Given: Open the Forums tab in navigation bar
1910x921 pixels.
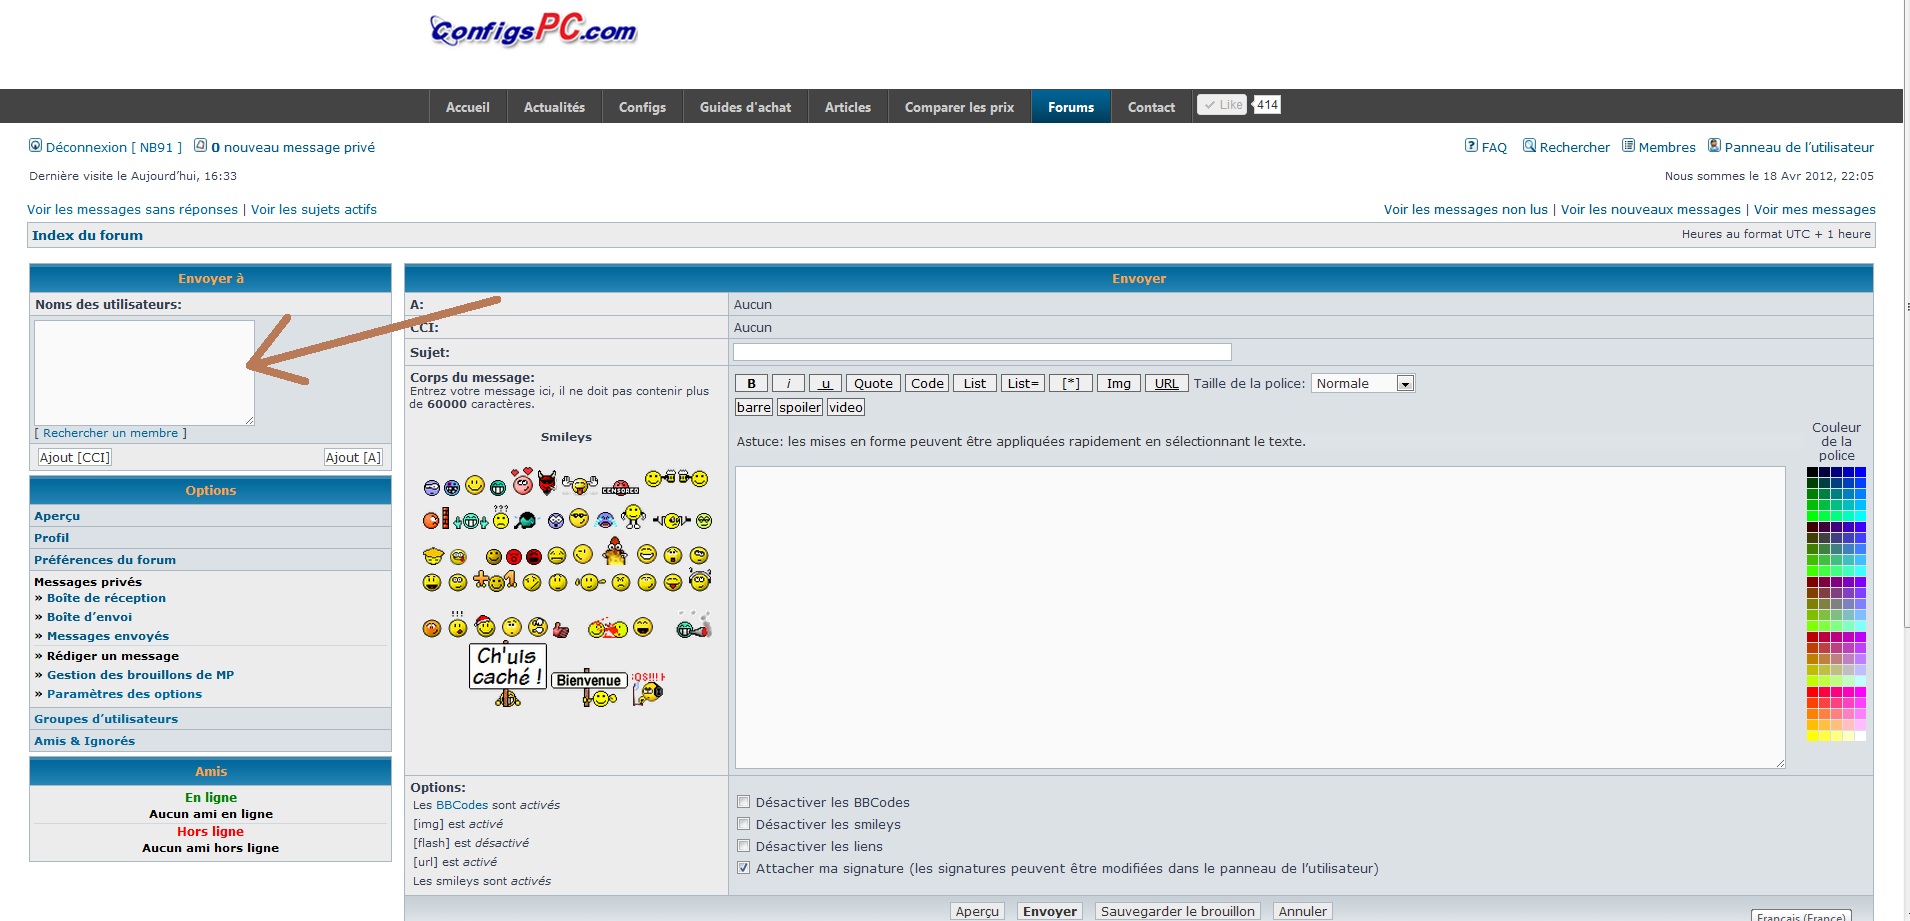Looking at the screenshot, I should click(x=1070, y=107).
